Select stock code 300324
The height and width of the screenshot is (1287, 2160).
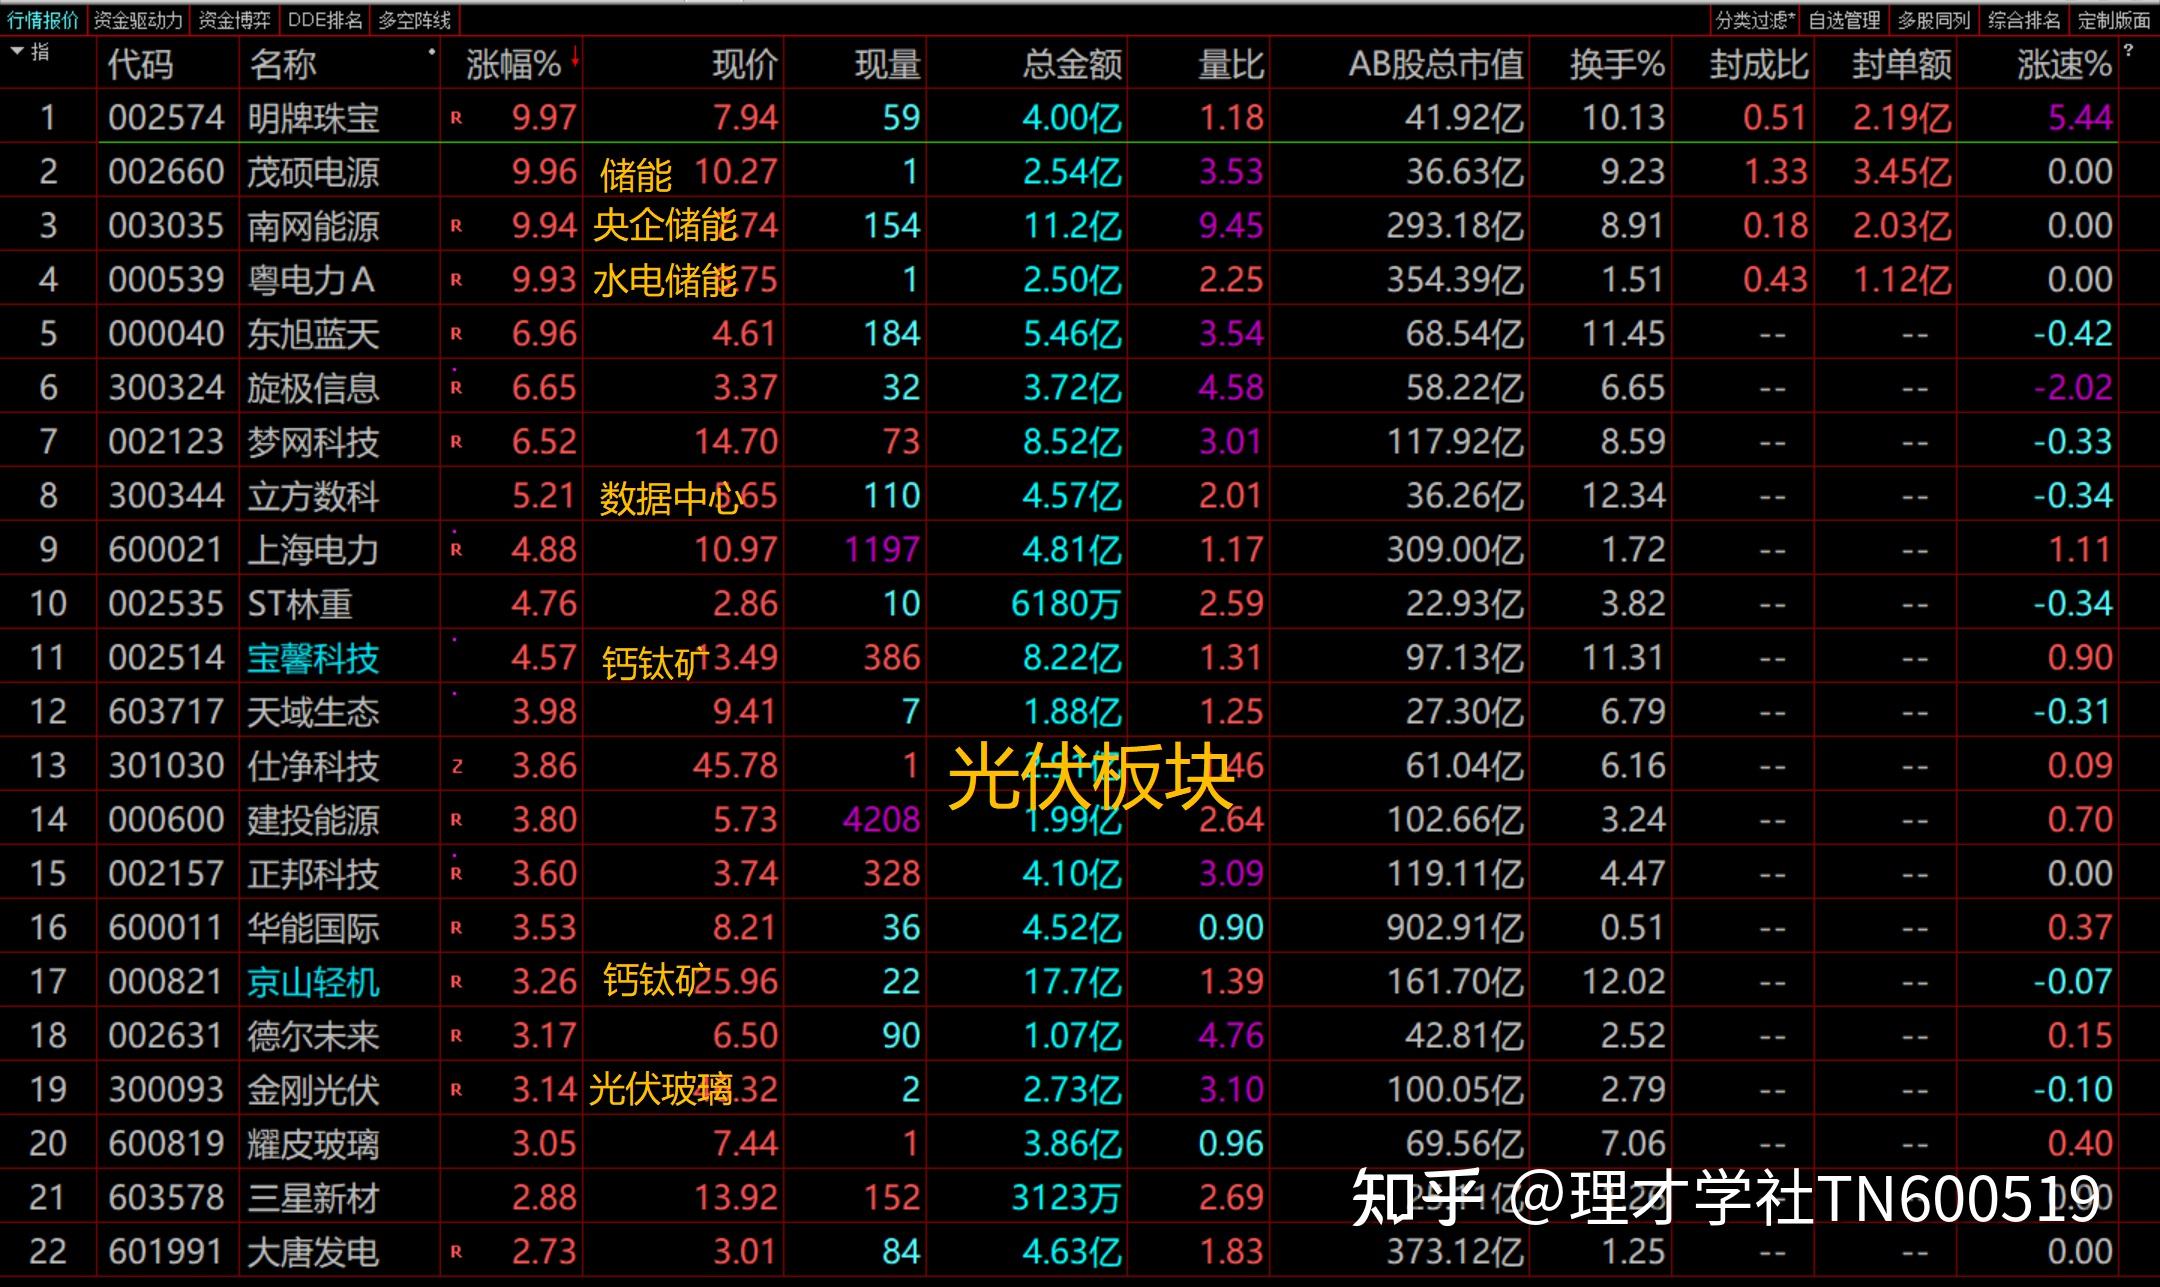[166, 388]
